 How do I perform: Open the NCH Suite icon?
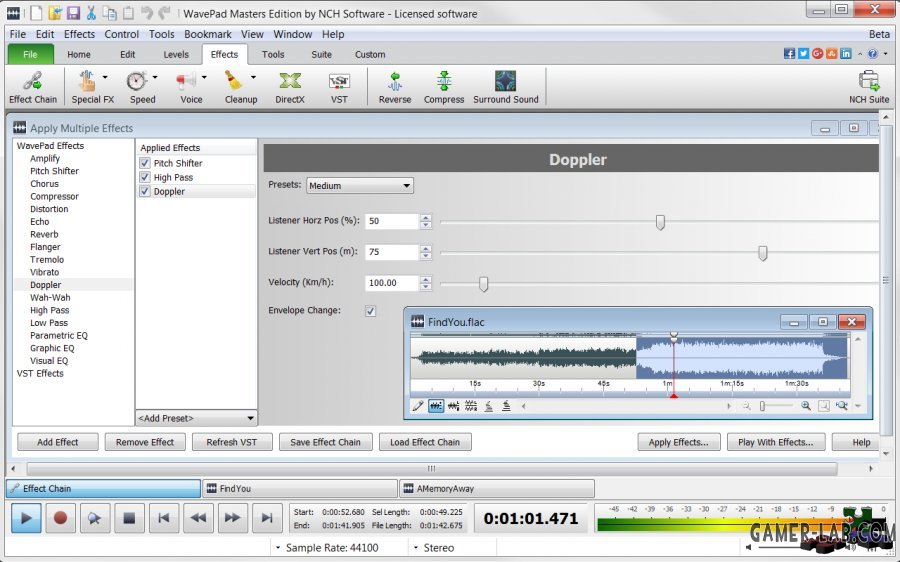[869, 81]
